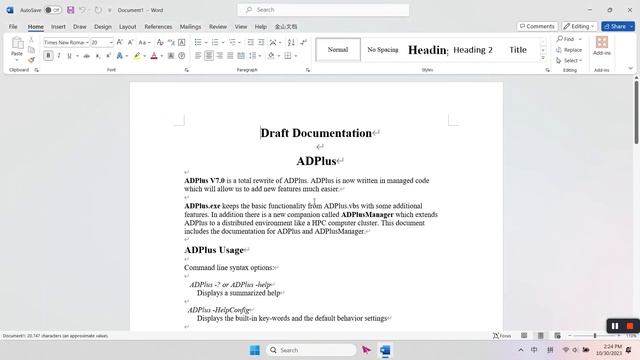This screenshot has height=360, width=640.
Task: Open the font name dropdown
Action: (x=87, y=42)
